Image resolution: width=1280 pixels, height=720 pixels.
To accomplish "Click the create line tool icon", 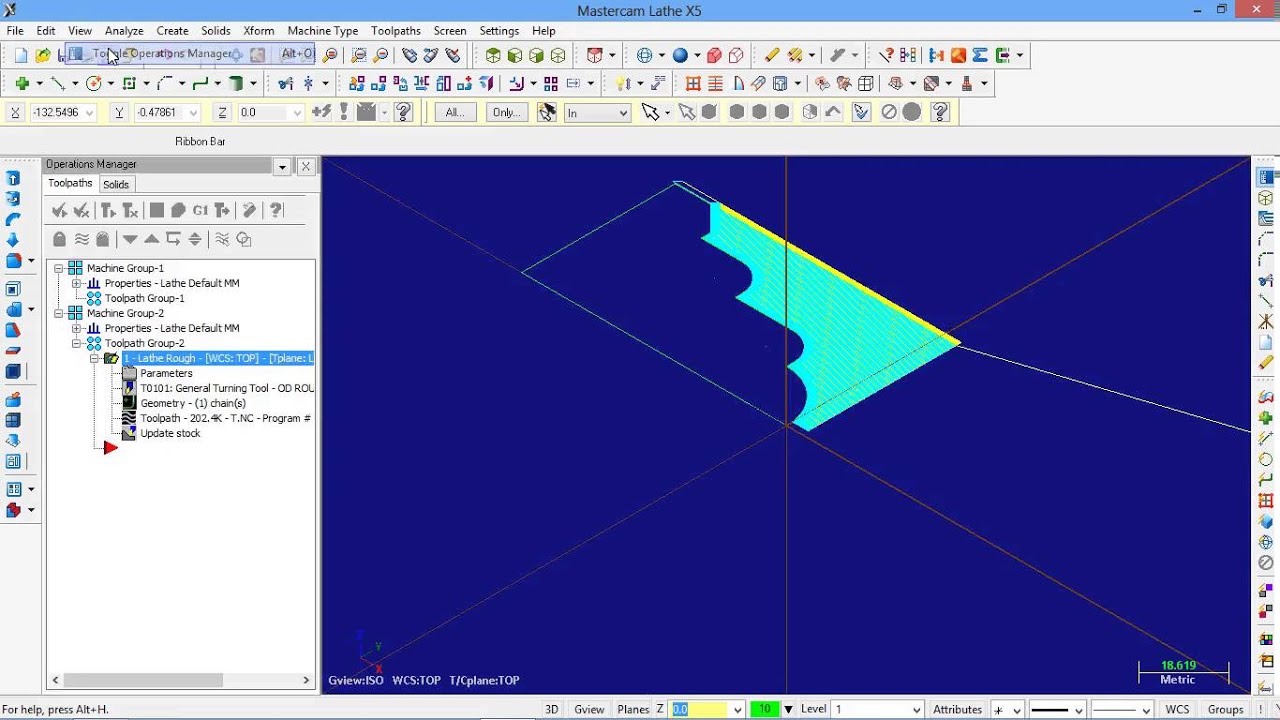I will tap(58, 84).
